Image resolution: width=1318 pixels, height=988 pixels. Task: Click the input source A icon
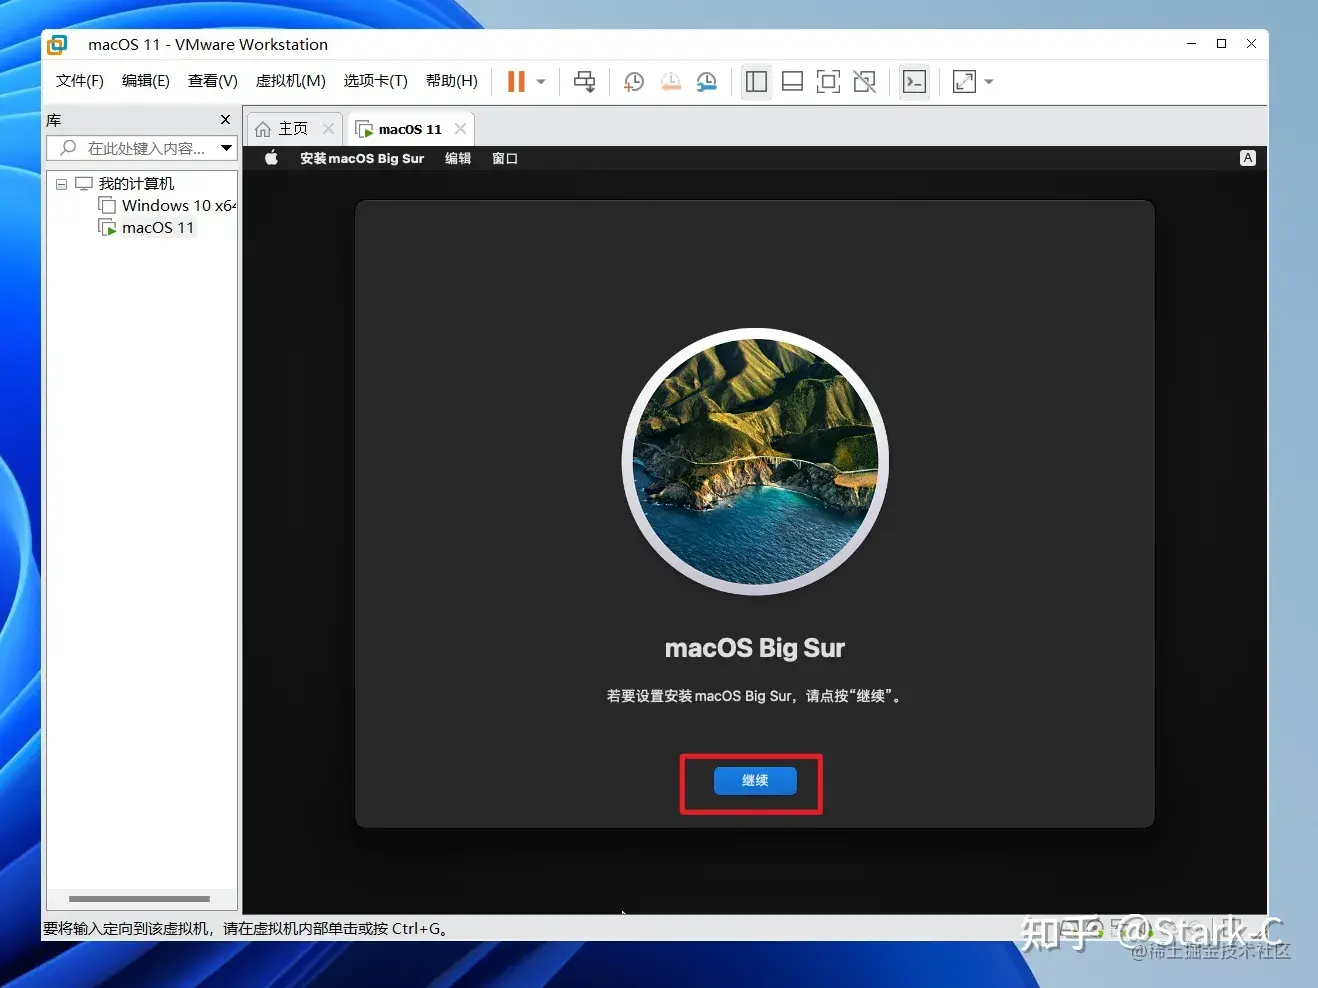pyautogui.click(x=1247, y=158)
